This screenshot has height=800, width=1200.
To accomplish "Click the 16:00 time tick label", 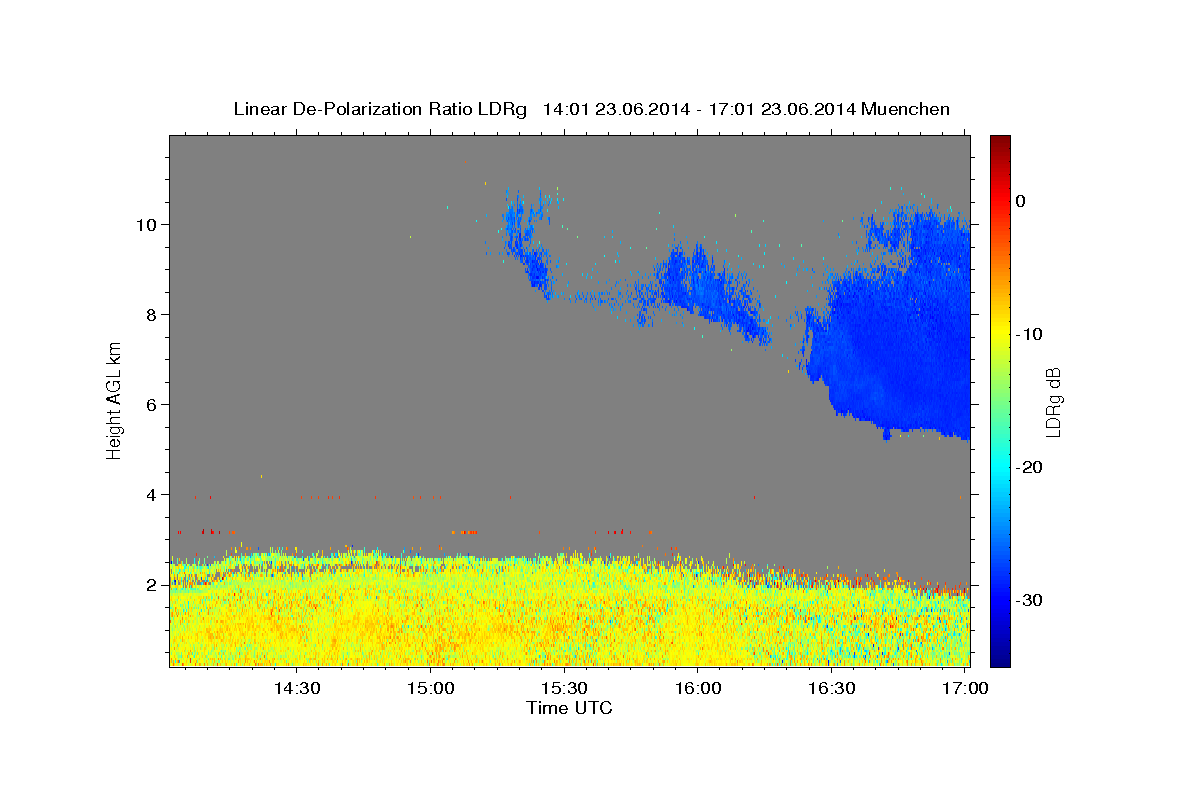I will (x=698, y=689).
